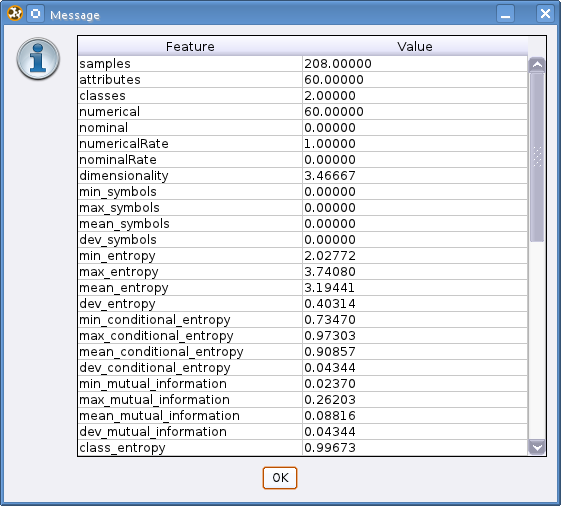Image resolution: width=561 pixels, height=506 pixels.
Task: Click the window menu icon beside Message
Action: 35,14
